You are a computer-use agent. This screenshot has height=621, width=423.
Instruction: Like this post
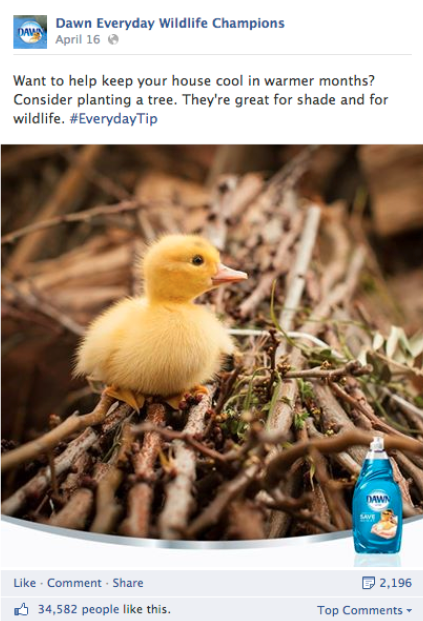24,583
